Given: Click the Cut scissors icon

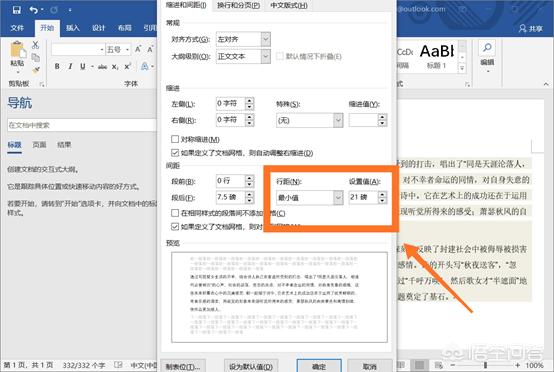Looking at the screenshot, I should (35, 45).
